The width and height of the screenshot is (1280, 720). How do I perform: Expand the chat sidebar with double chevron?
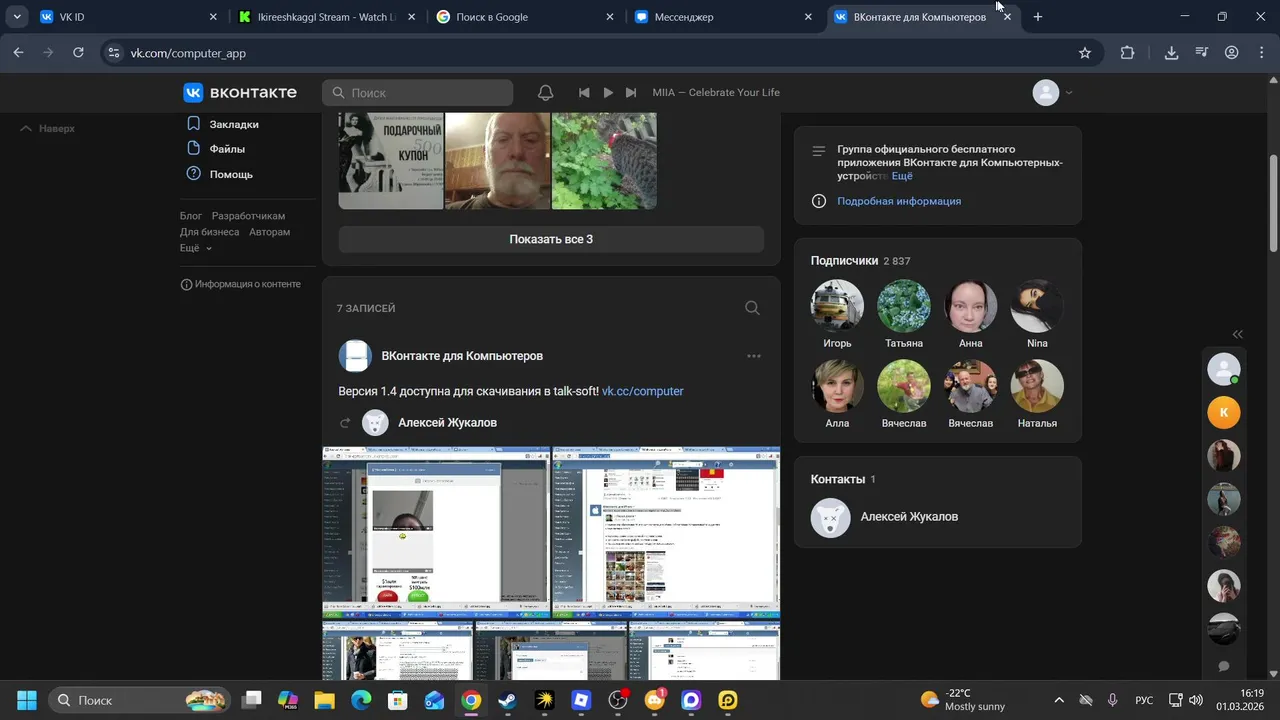[1238, 335]
